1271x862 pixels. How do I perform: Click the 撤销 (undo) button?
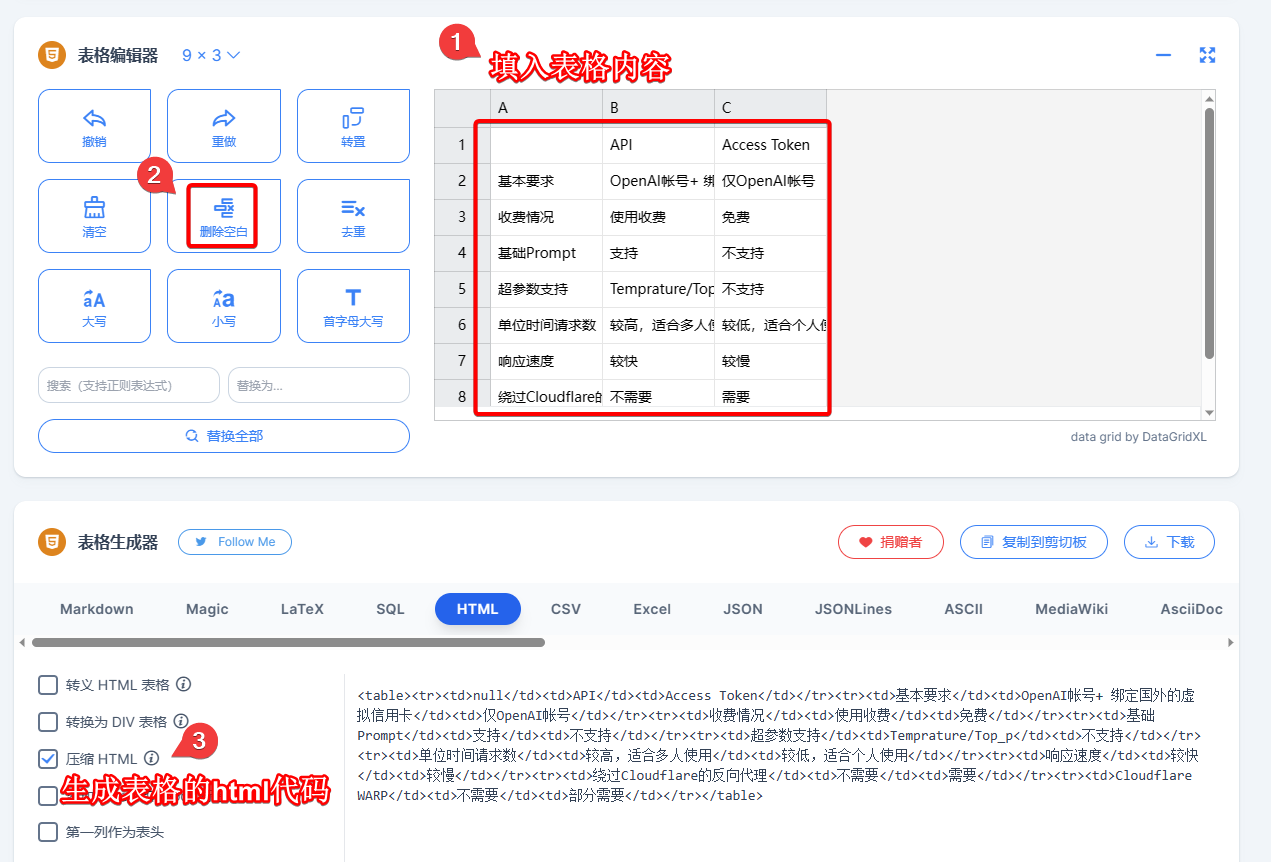94,126
